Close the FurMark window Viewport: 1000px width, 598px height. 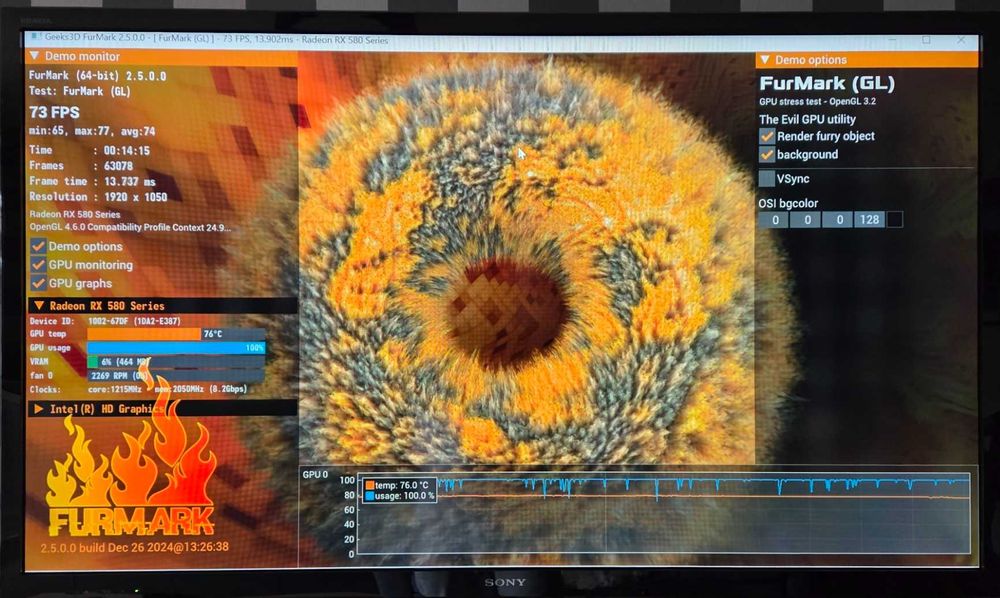pyautogui.click(x=961, y=40)
